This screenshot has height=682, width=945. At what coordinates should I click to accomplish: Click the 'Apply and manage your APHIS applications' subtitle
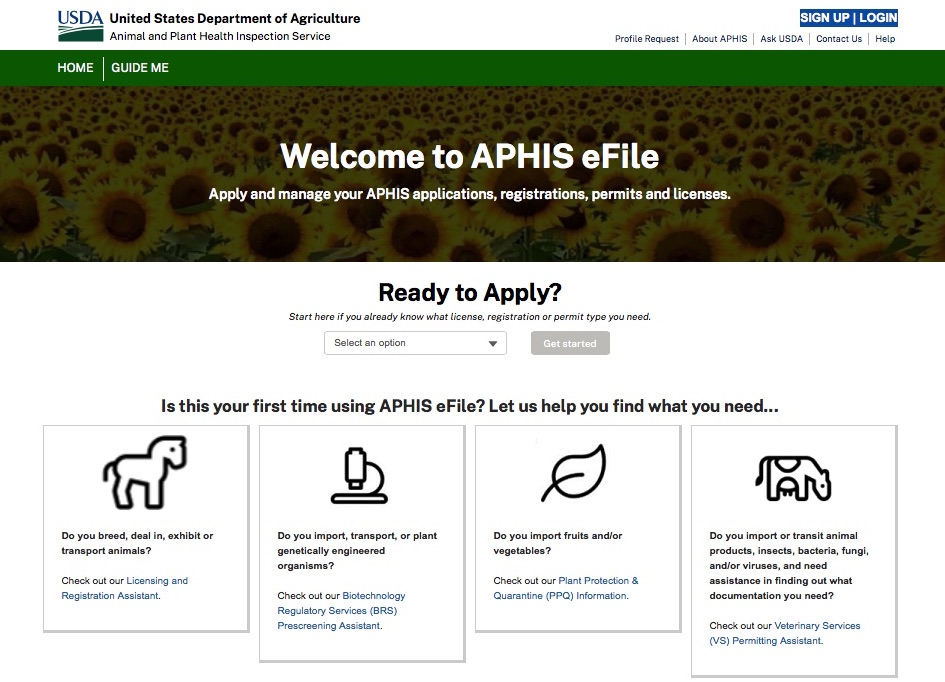click(469, 194)
